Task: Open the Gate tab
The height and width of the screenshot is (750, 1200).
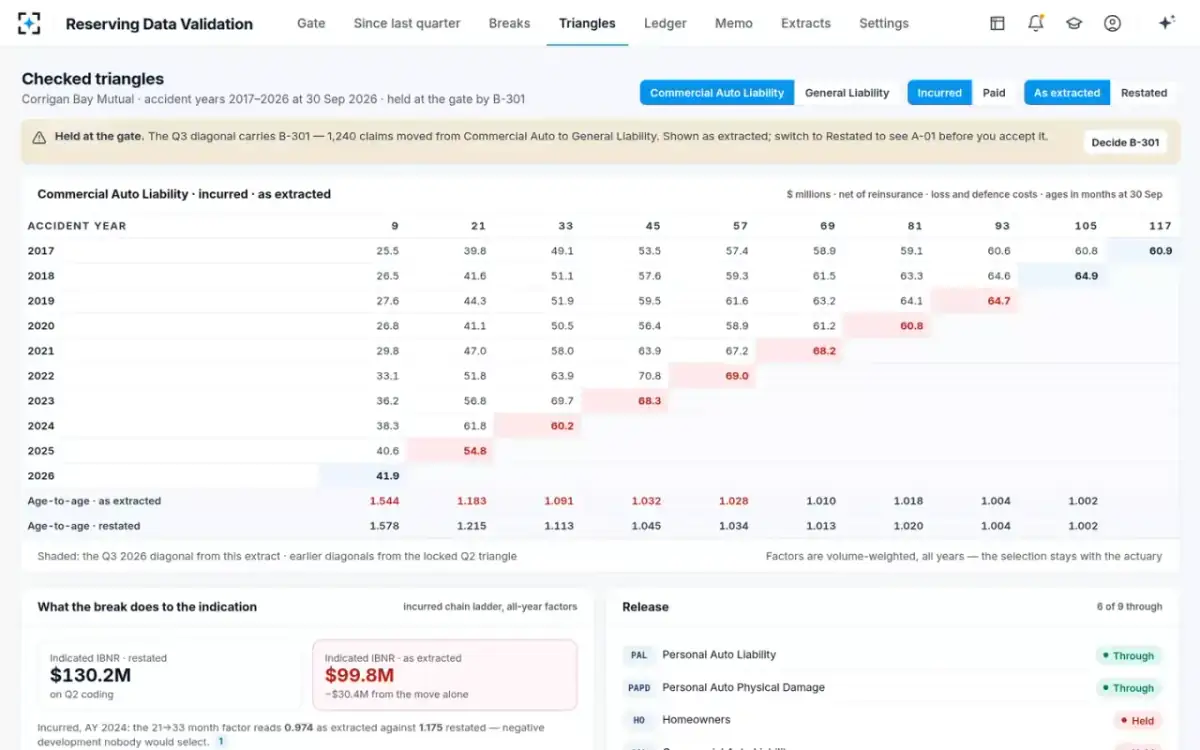Action: (x=311, y=23)
